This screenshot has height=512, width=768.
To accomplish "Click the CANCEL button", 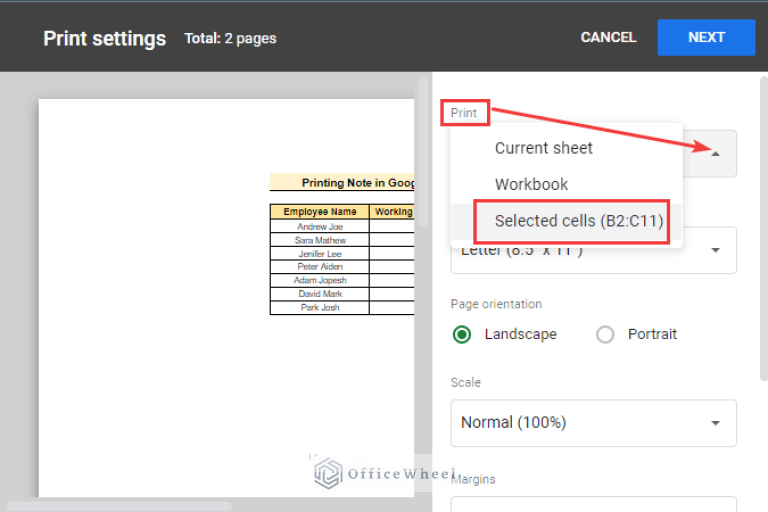I will (608, 37).
